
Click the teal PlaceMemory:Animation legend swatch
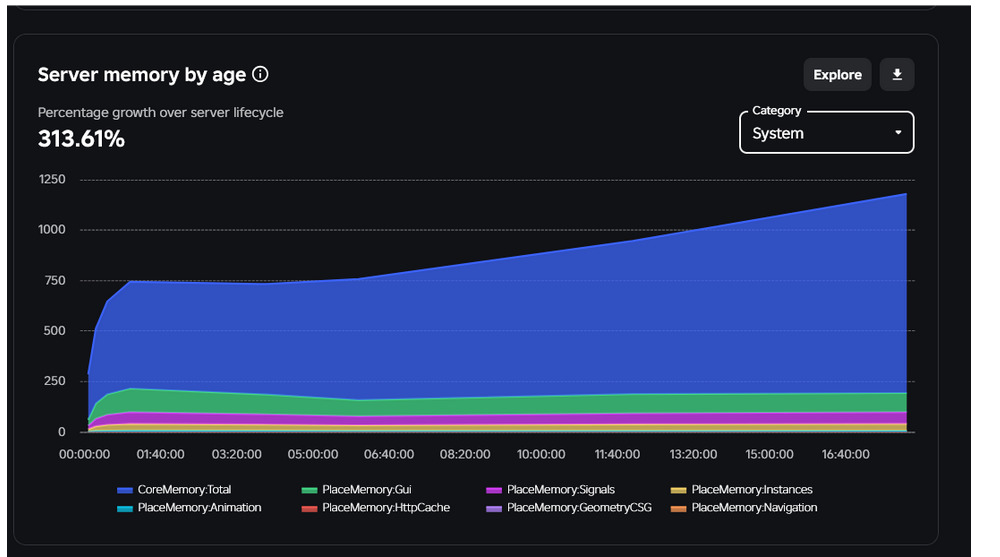[125, 509]
